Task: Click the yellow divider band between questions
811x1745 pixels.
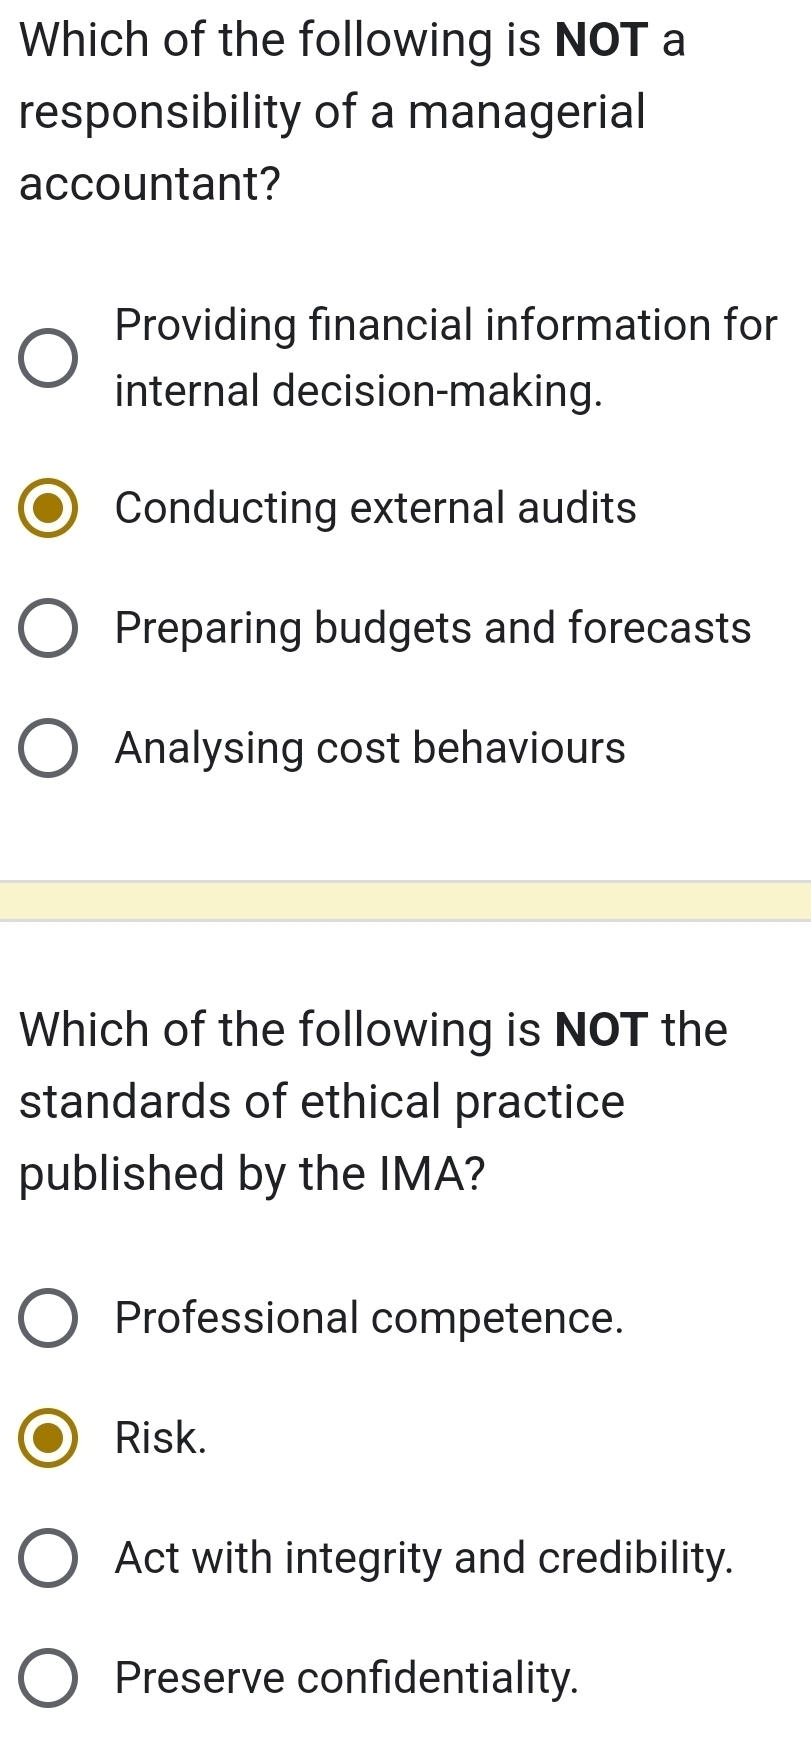Action: pyautogui.click(x=405, y=900)
